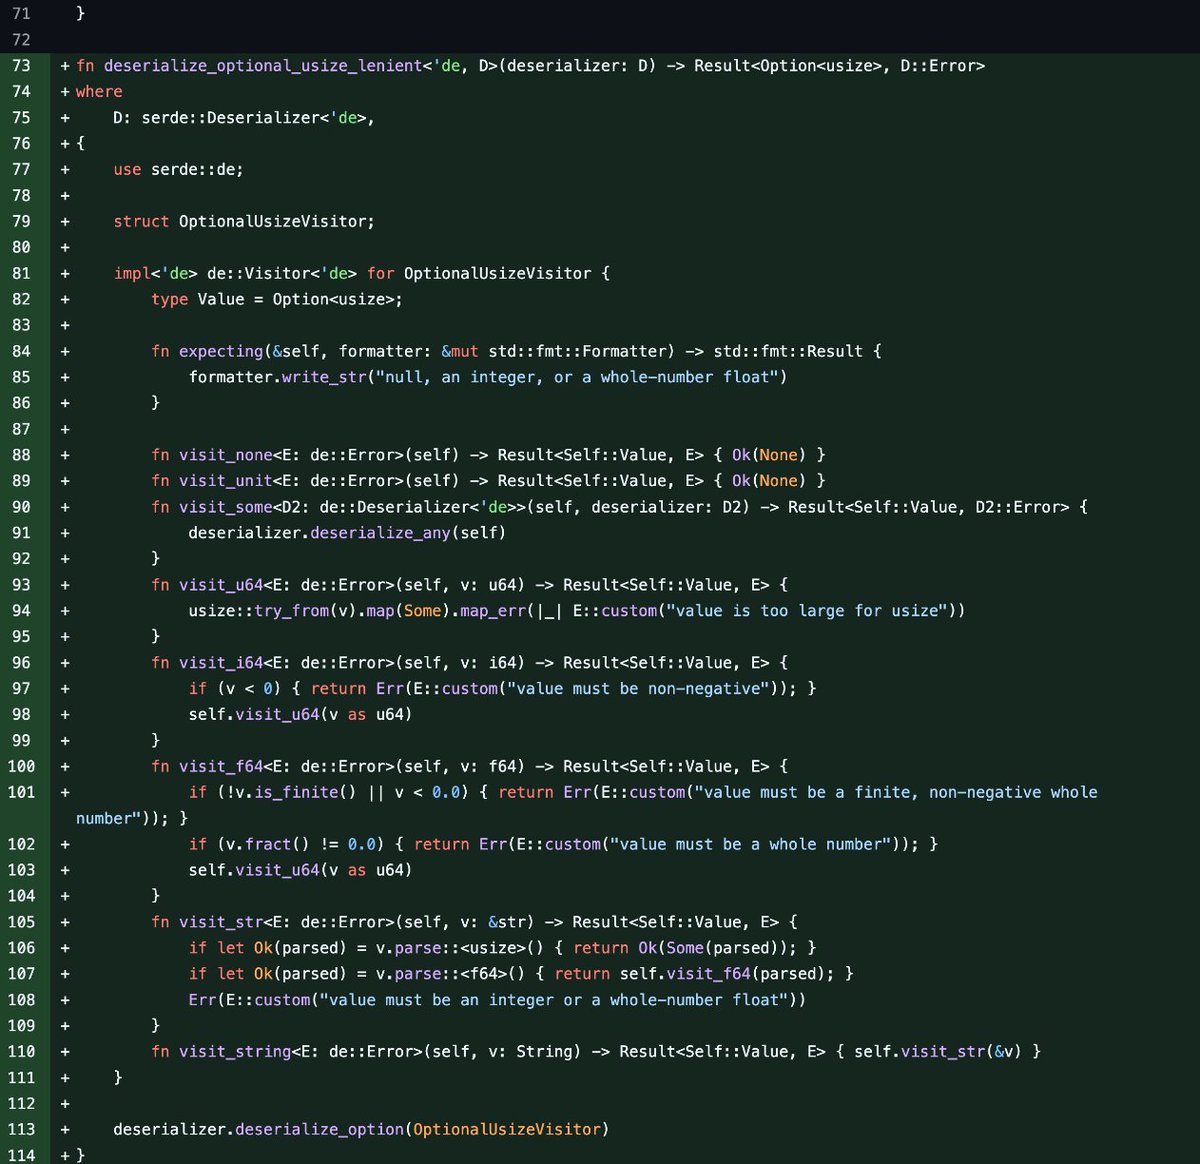Viewport: 1200px width, 1164px height.
Task: Click the visit_u64 function definition name on line 93
Action: click(x=221, y=585)
